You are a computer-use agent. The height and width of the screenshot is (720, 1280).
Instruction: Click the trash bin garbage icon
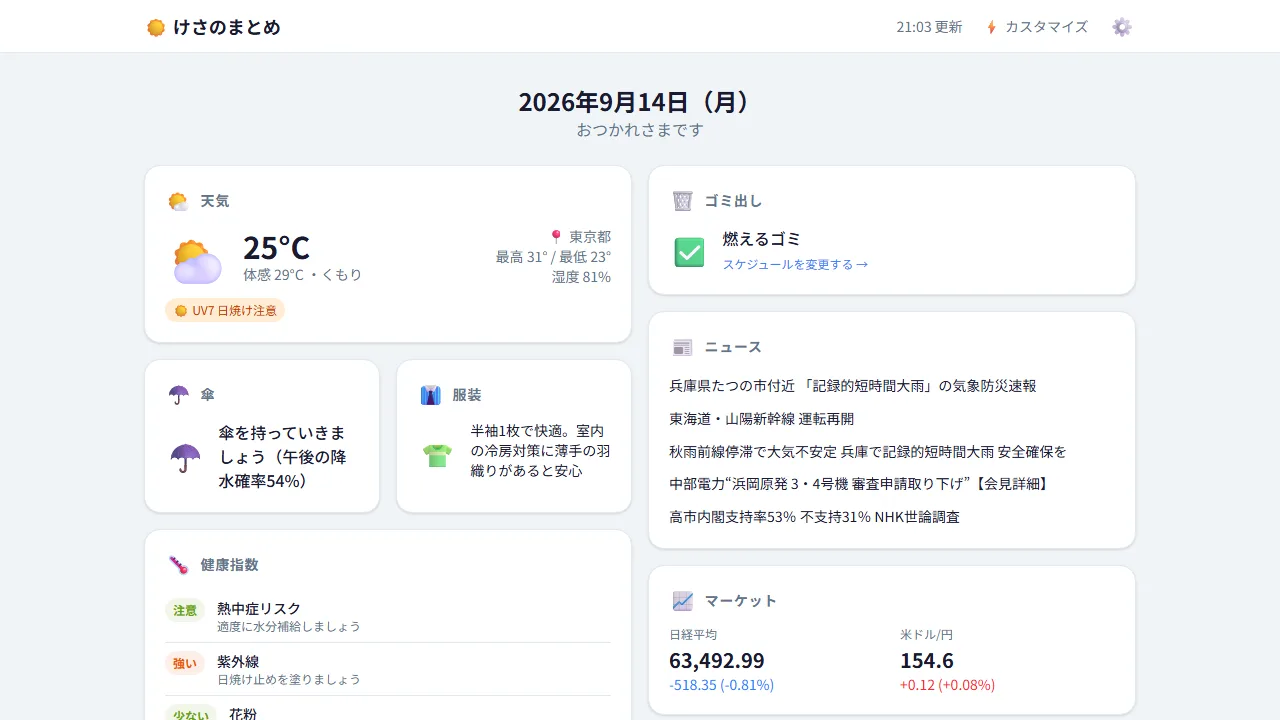pyautogui.click(x=683, y=201)
